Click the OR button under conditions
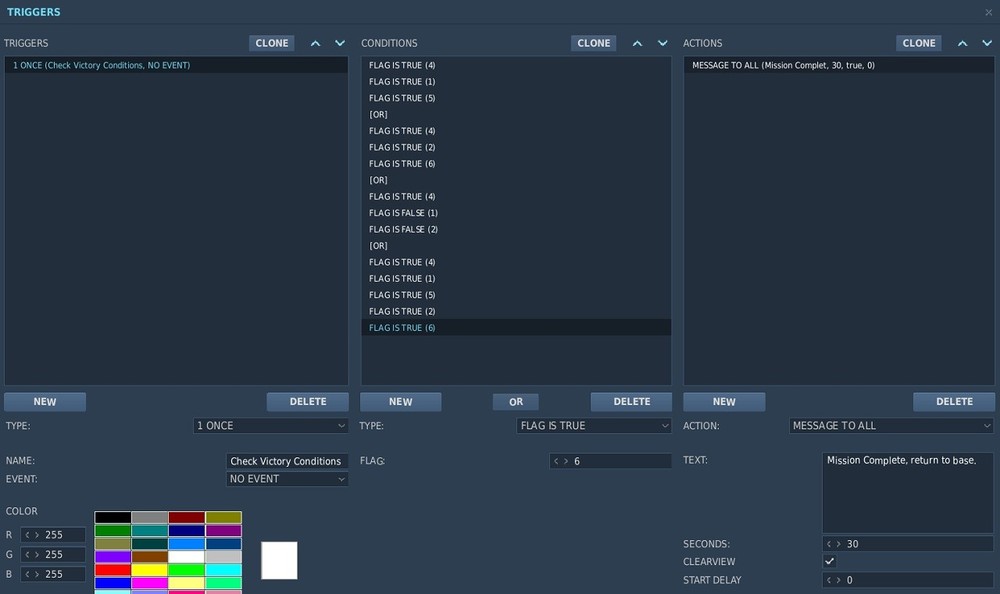The height and width of the screenshot is (594, 1000). pyautogui.click(x=516, y=402)
